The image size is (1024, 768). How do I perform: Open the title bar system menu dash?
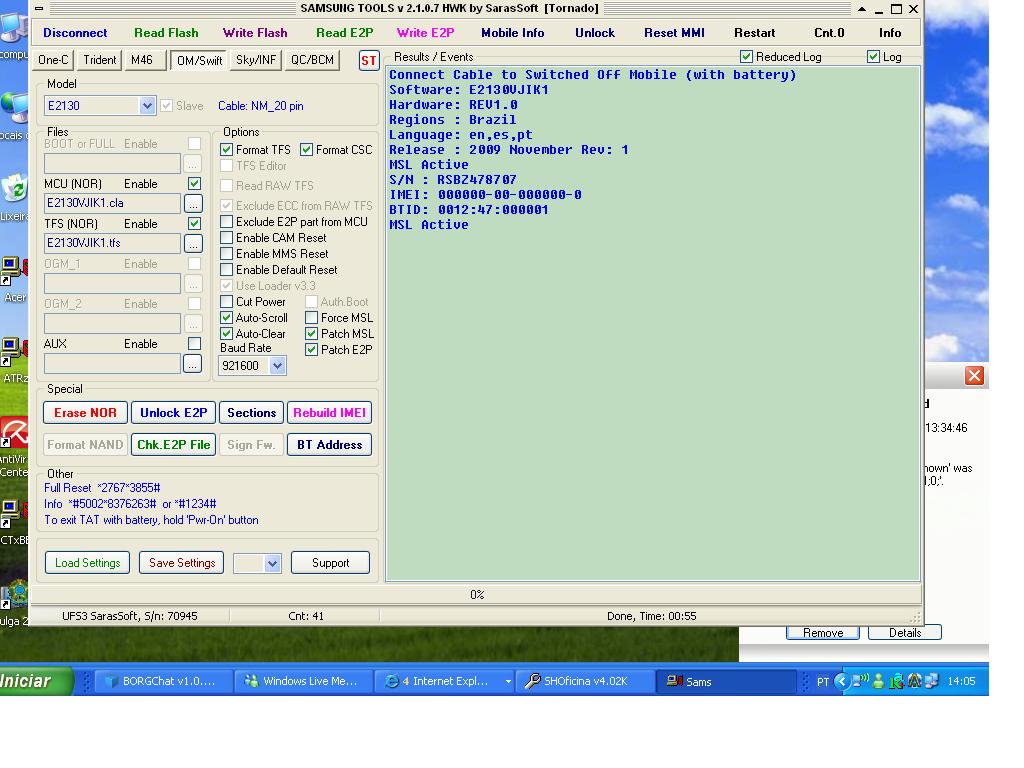point(39,8)
